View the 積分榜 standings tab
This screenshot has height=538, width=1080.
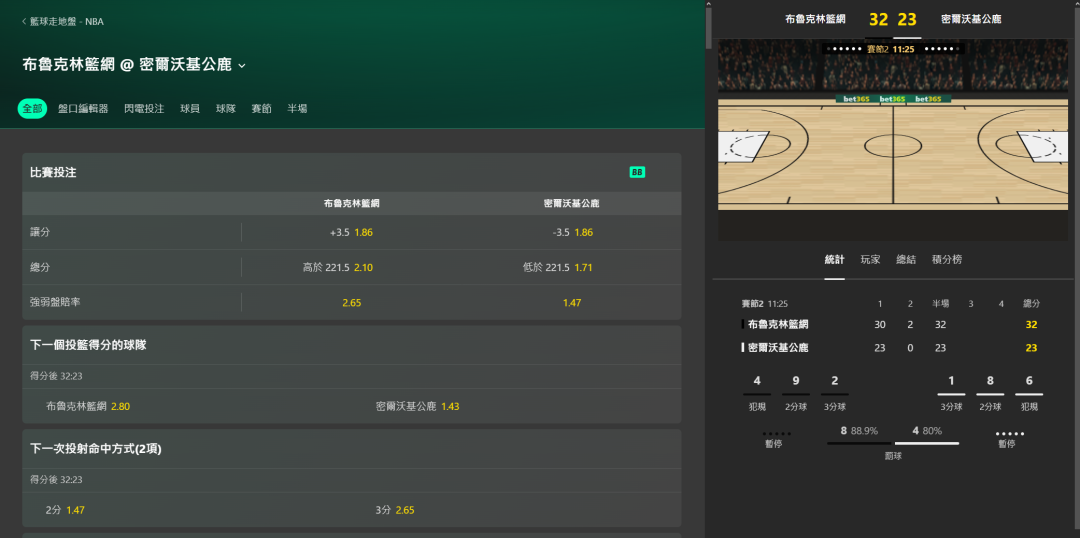[946, 259]
